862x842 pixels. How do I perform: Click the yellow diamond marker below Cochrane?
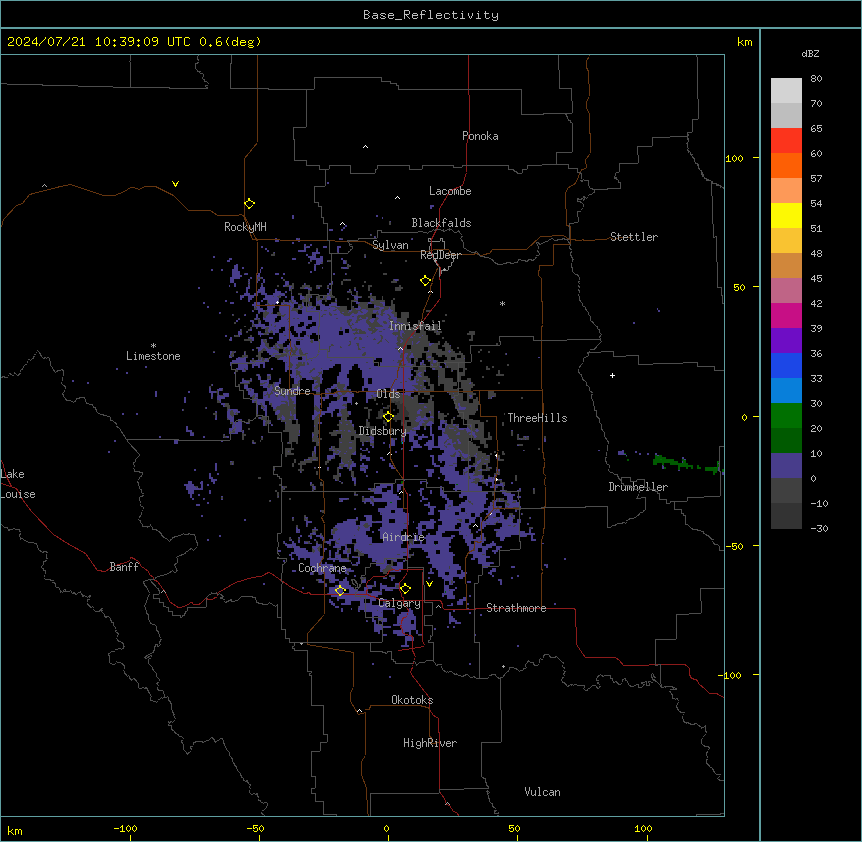340,590
